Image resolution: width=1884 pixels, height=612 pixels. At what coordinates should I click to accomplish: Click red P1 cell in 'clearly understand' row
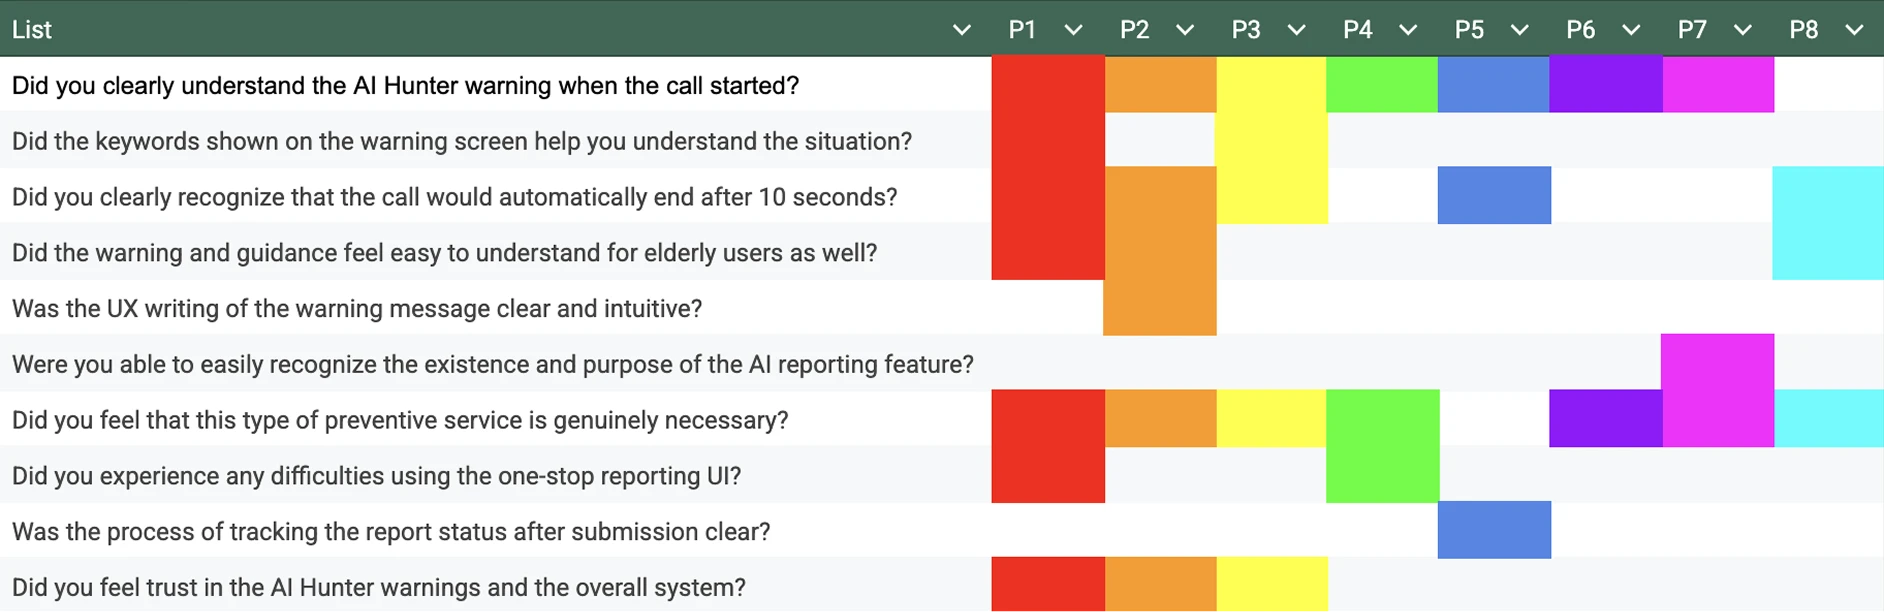click(x=1048, y=85)
